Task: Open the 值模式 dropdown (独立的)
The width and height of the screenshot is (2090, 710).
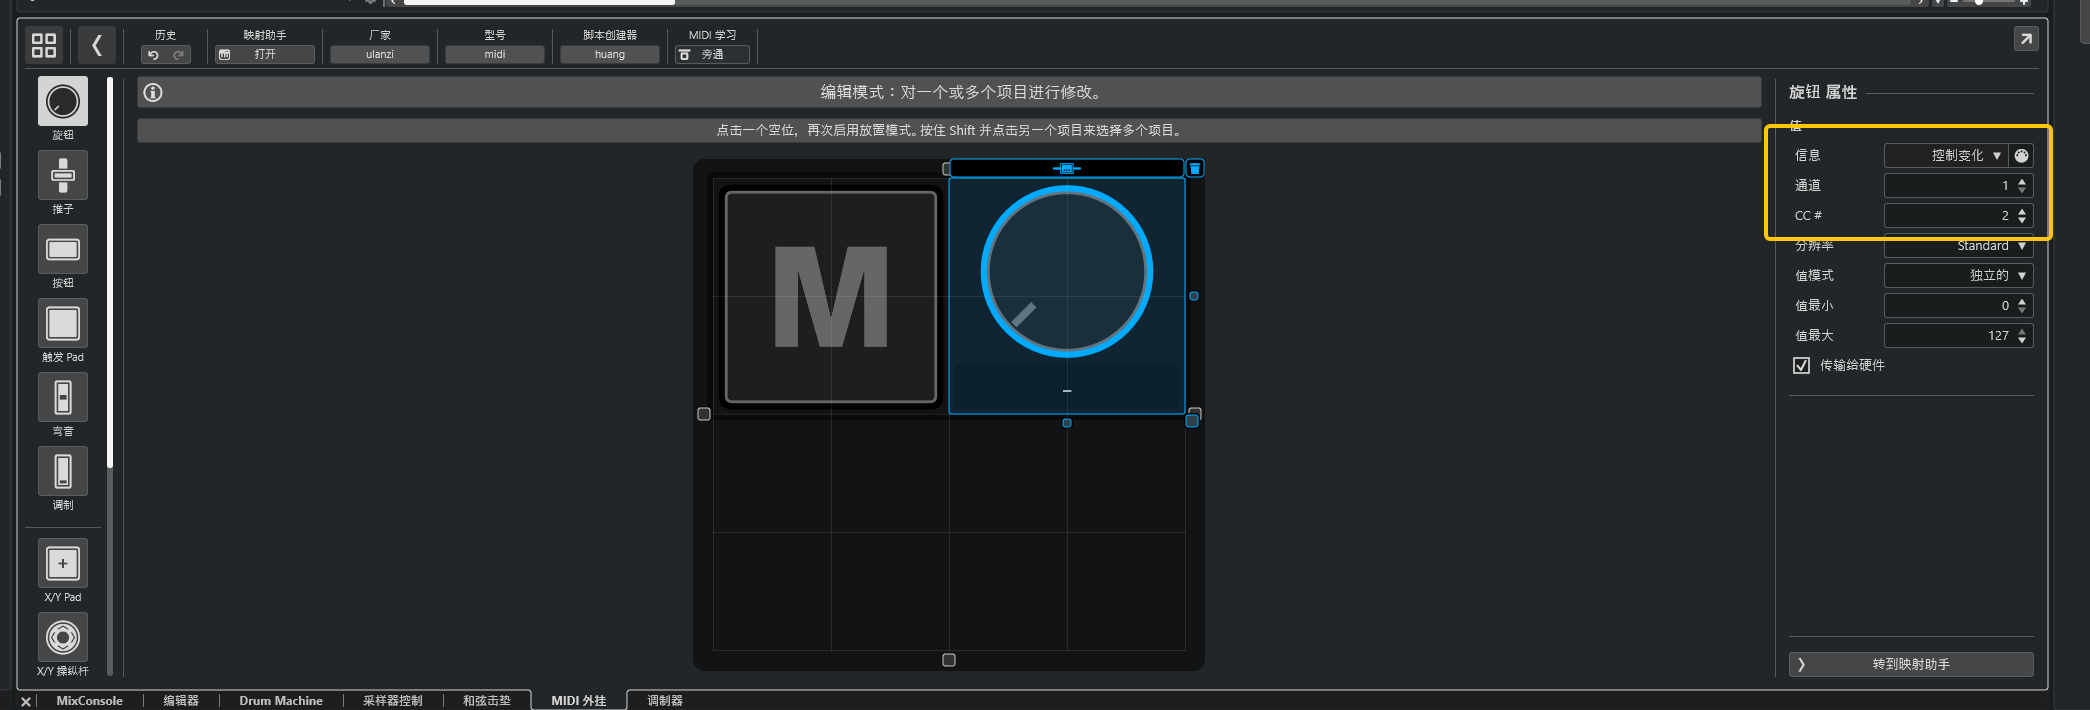Action: [1959, 276]
